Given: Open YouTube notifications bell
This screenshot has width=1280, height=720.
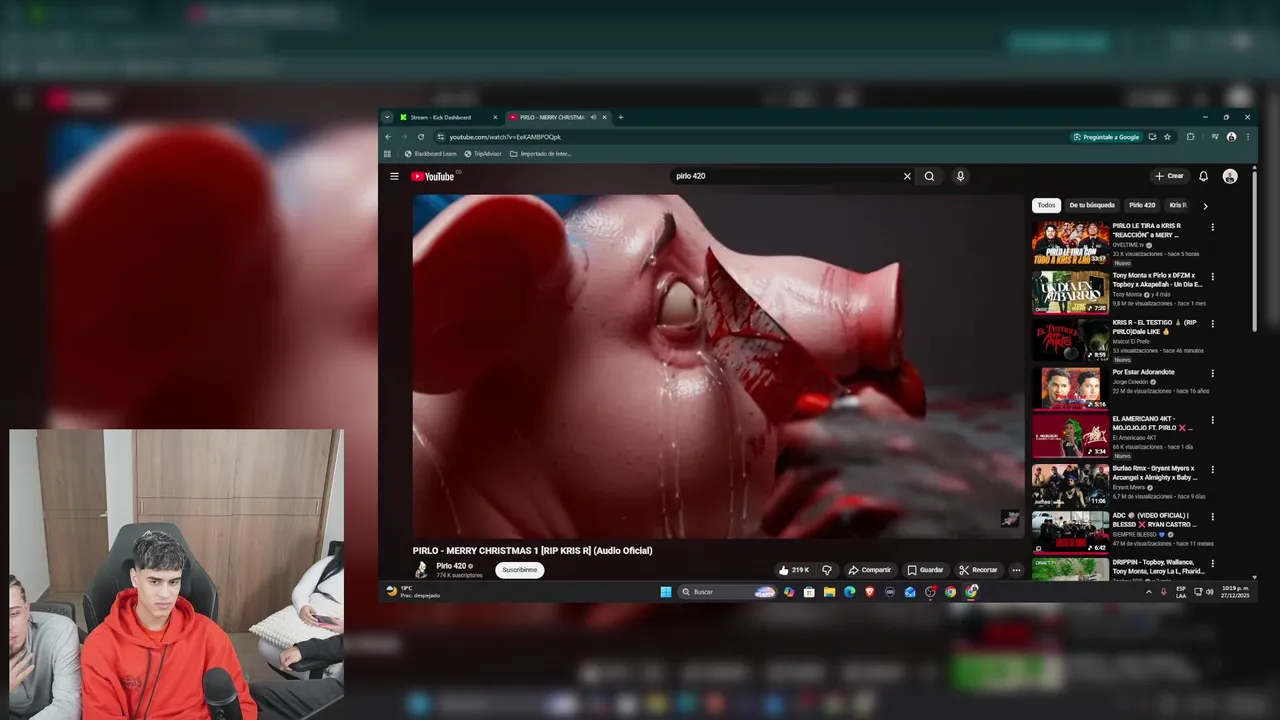Looking at the screenshot, I should point(1203,176).
